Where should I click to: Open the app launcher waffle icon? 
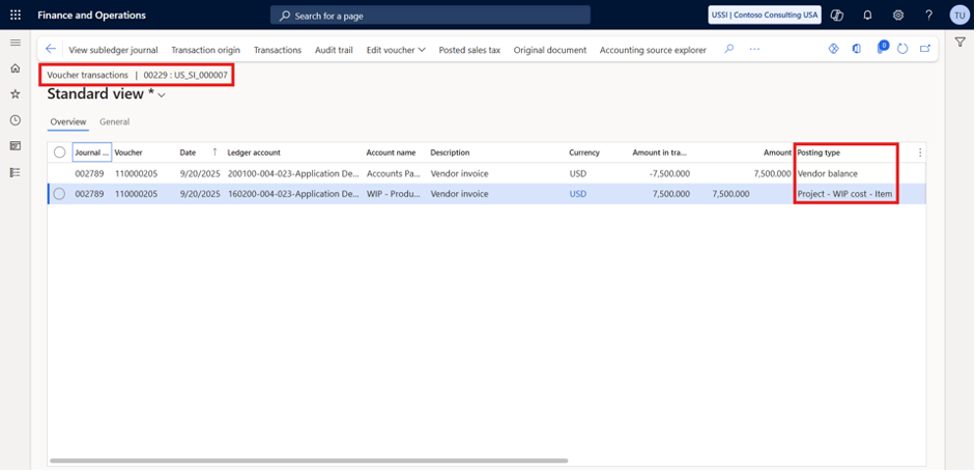[x=15, y=15]
